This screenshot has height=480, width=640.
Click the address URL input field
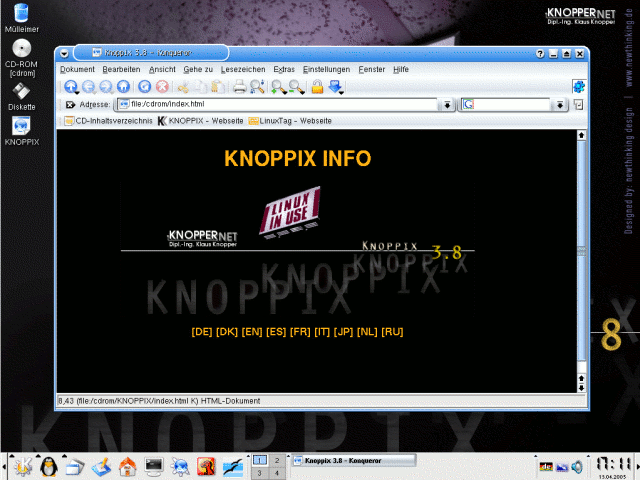point(278,104)
